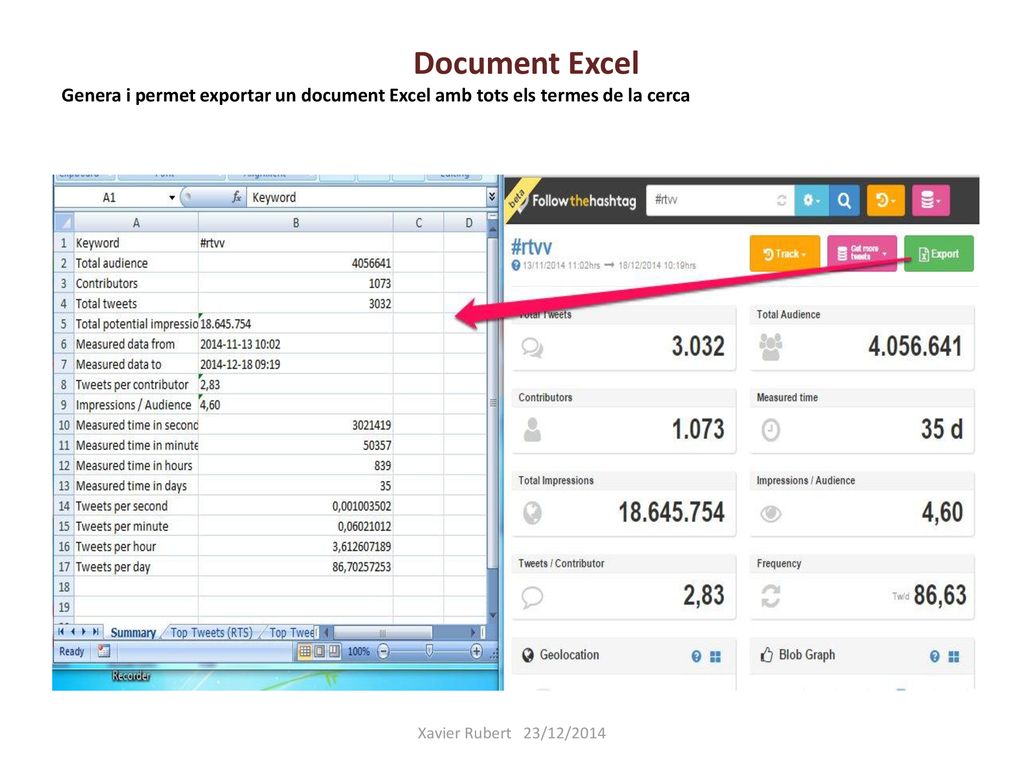Click the Followthehashtag logo
1024x768 pixels.
(583, 200)
